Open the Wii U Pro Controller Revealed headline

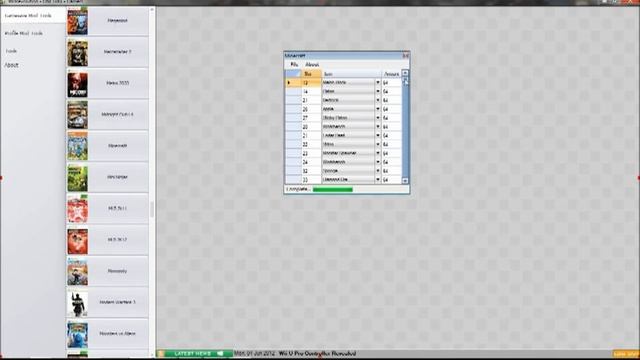pos(318,353)
